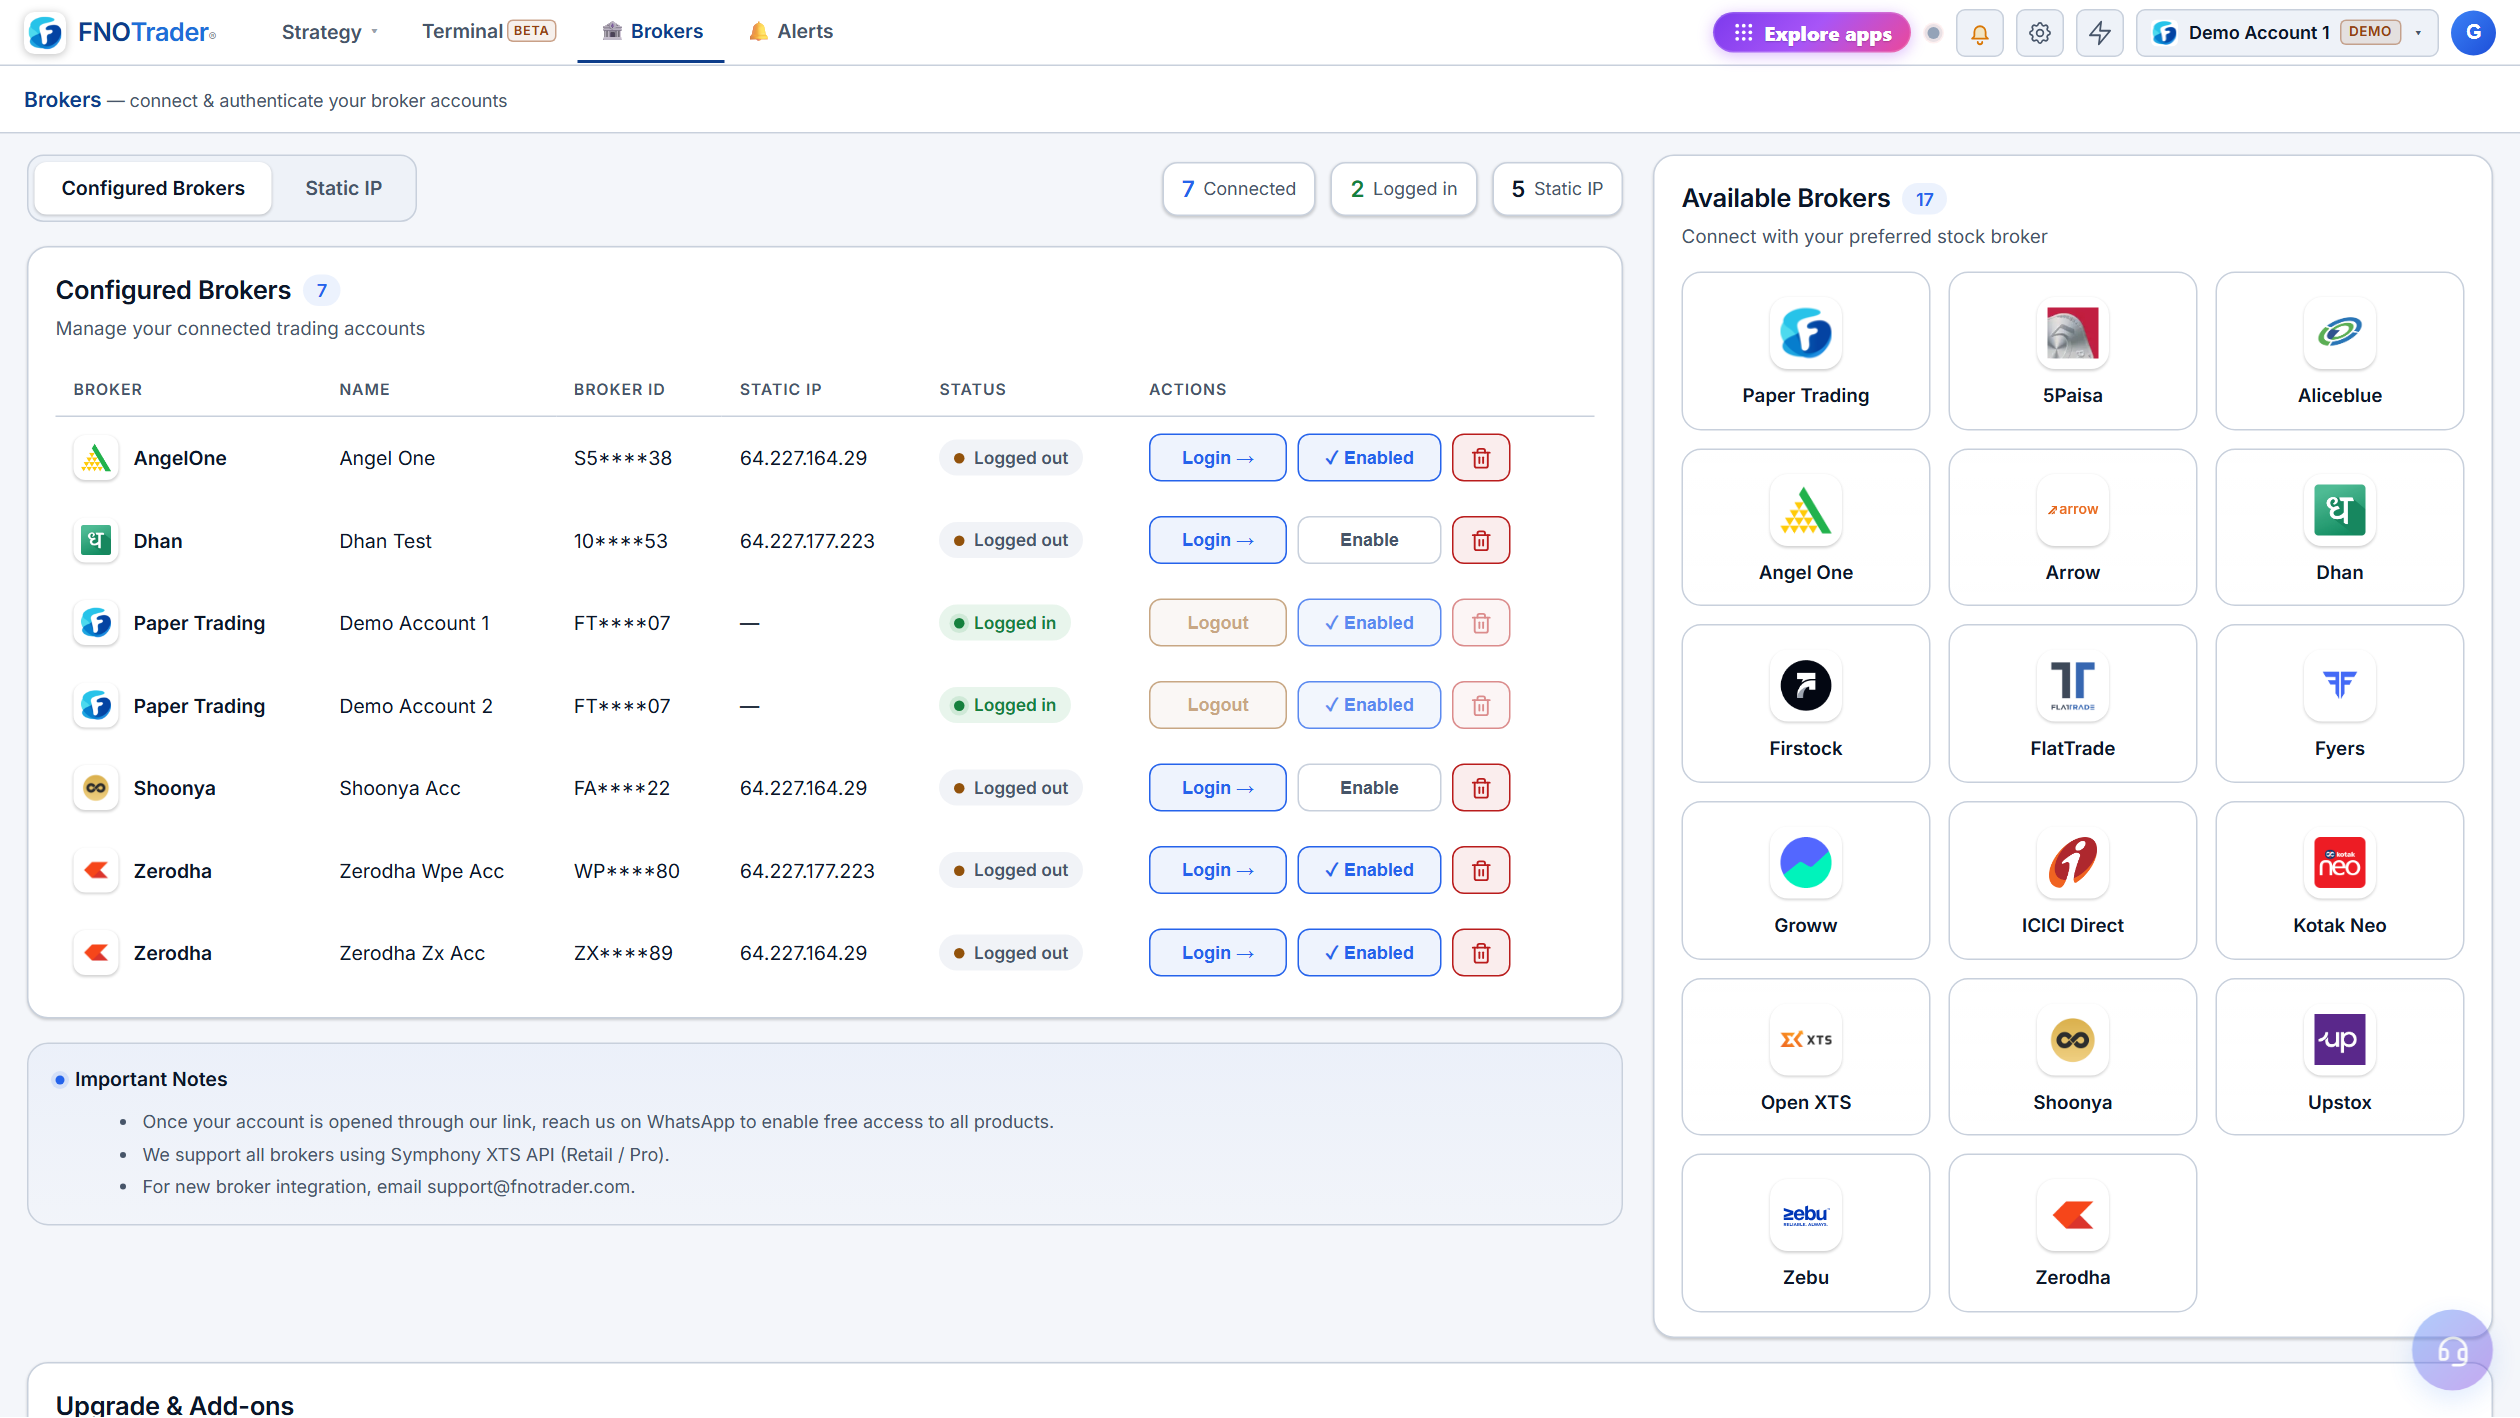Select the FlatTrade broker card
2520x1418 pixels.
[2072, 704]
